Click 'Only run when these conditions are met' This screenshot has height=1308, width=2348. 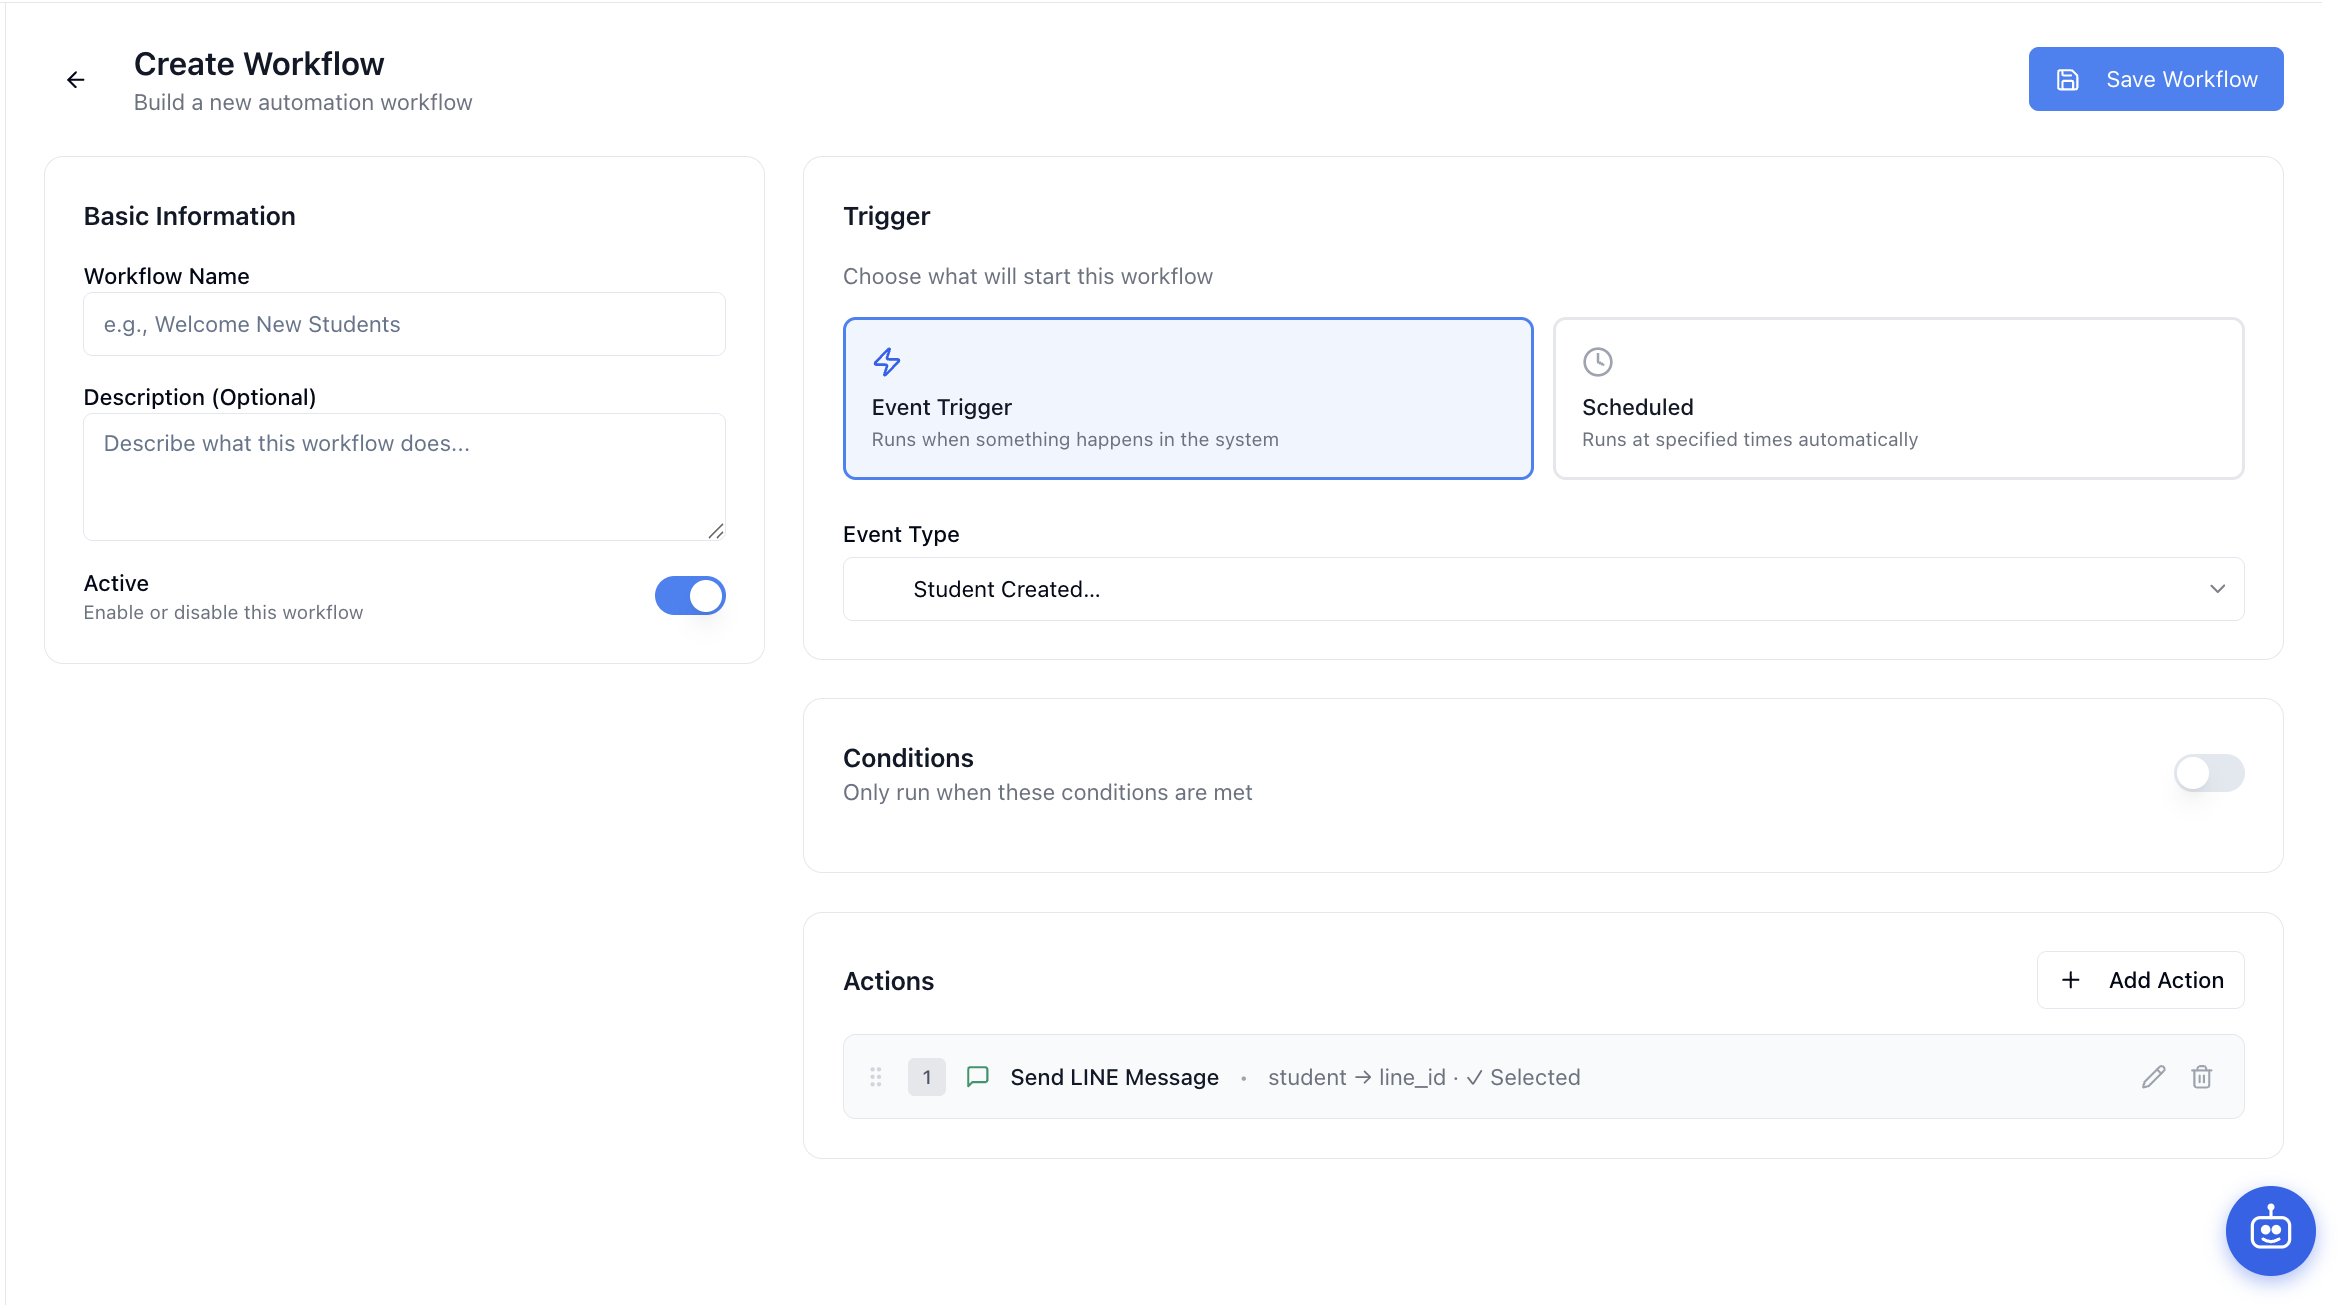point(1047,792)
